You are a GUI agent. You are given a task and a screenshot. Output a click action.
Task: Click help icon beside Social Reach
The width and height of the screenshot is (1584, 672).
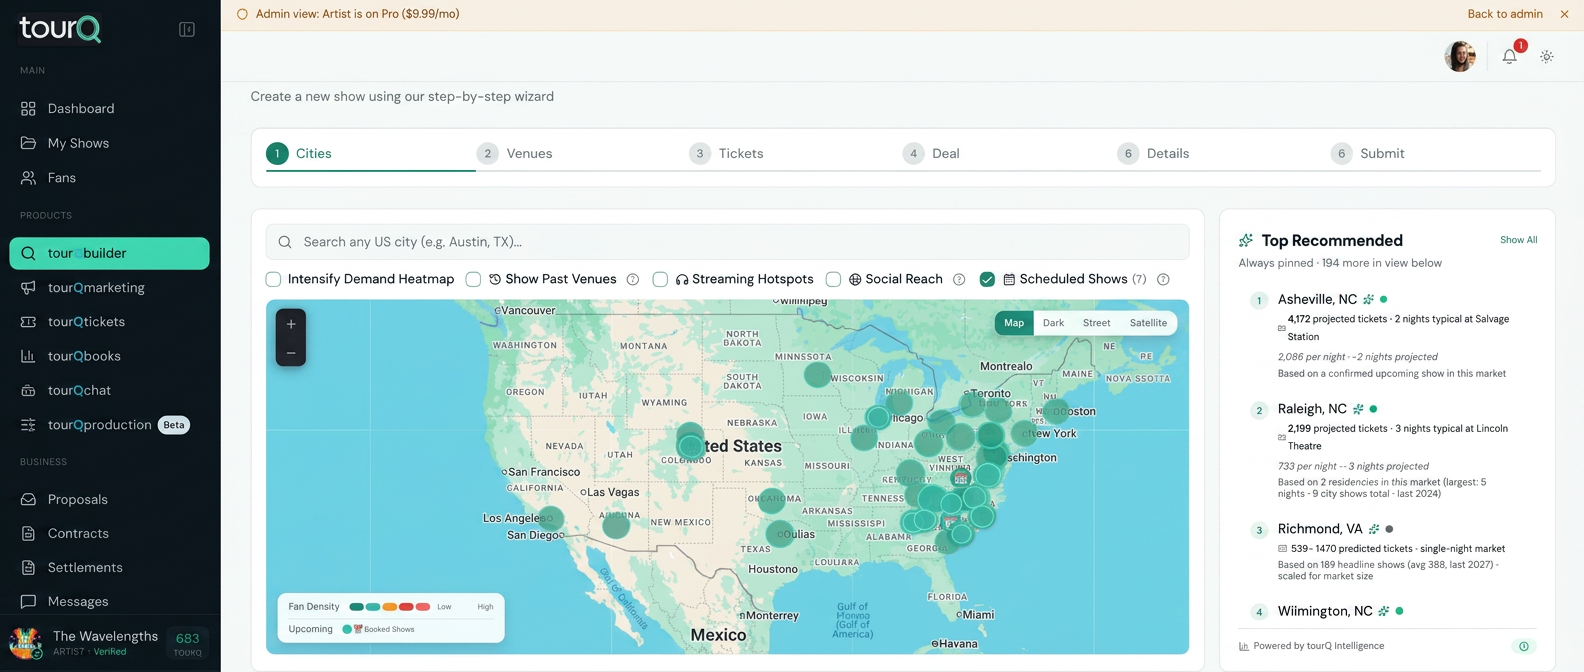[x=959, y=280]
